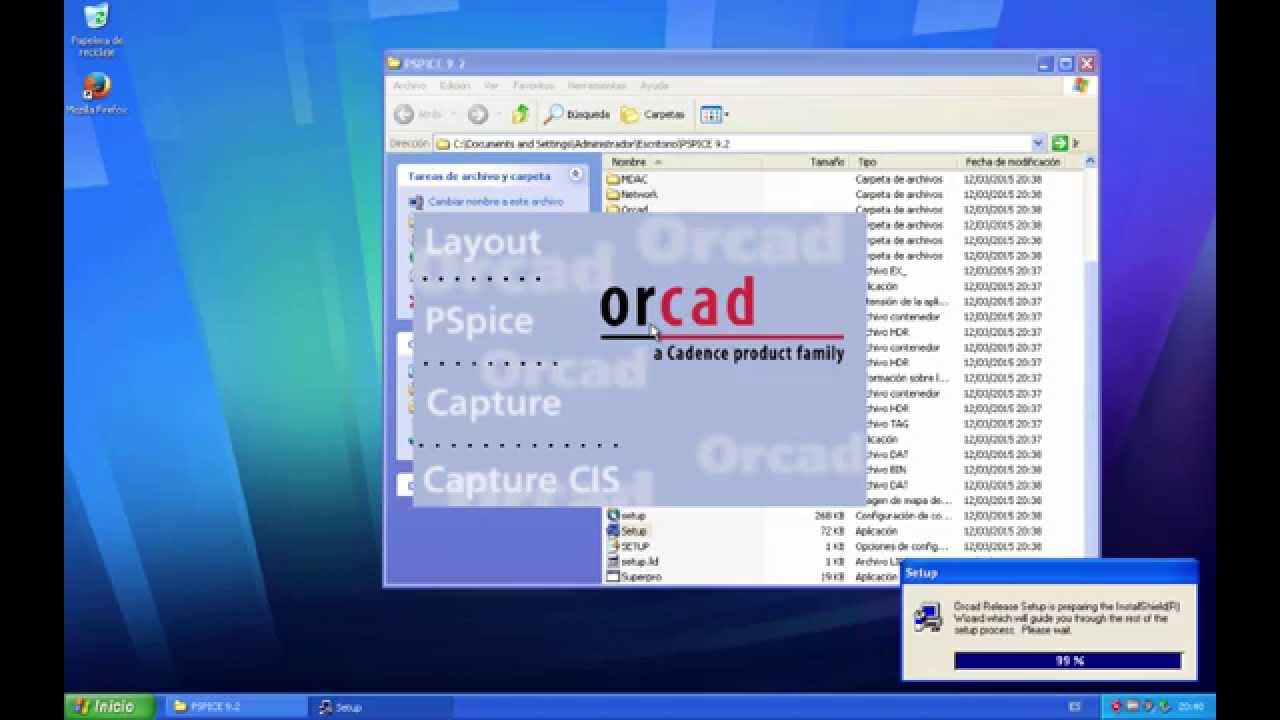This screenshot has width=1280, height=720.
Task: Select the SETUP configuration options file
Action: (628, 546)
